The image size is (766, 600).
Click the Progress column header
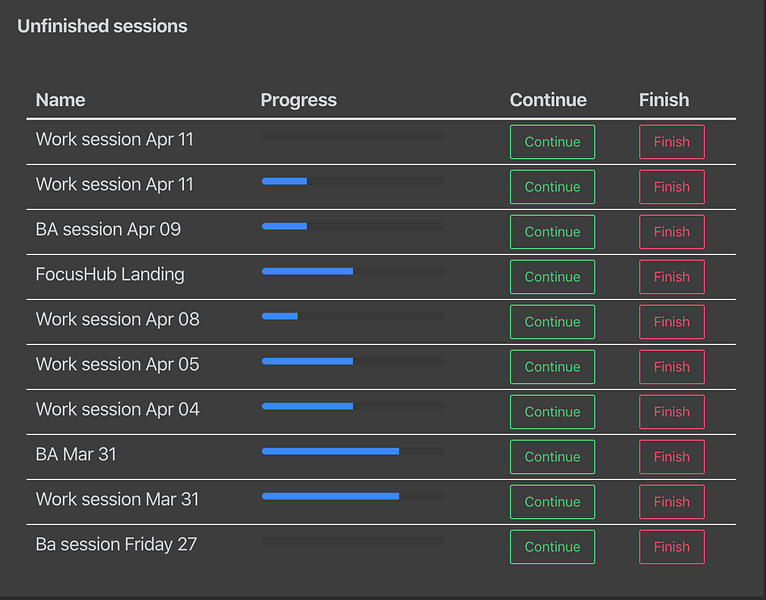[x=298, y=100]
